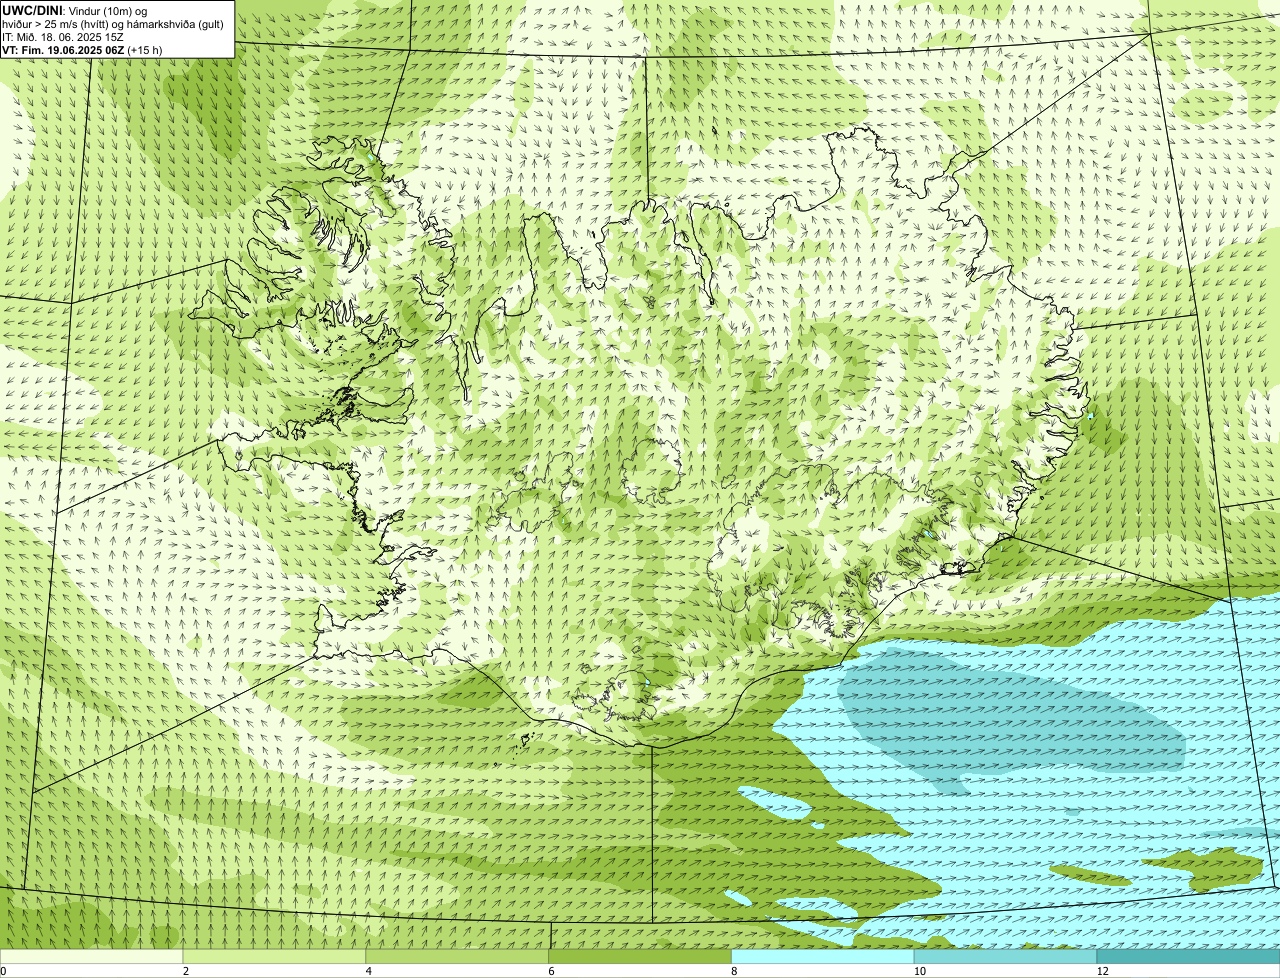The height and width of the screenshot is (978, 1280).
Task: Click the forecast offset "(+15 h)"
Action: click(x=145, y=49)
